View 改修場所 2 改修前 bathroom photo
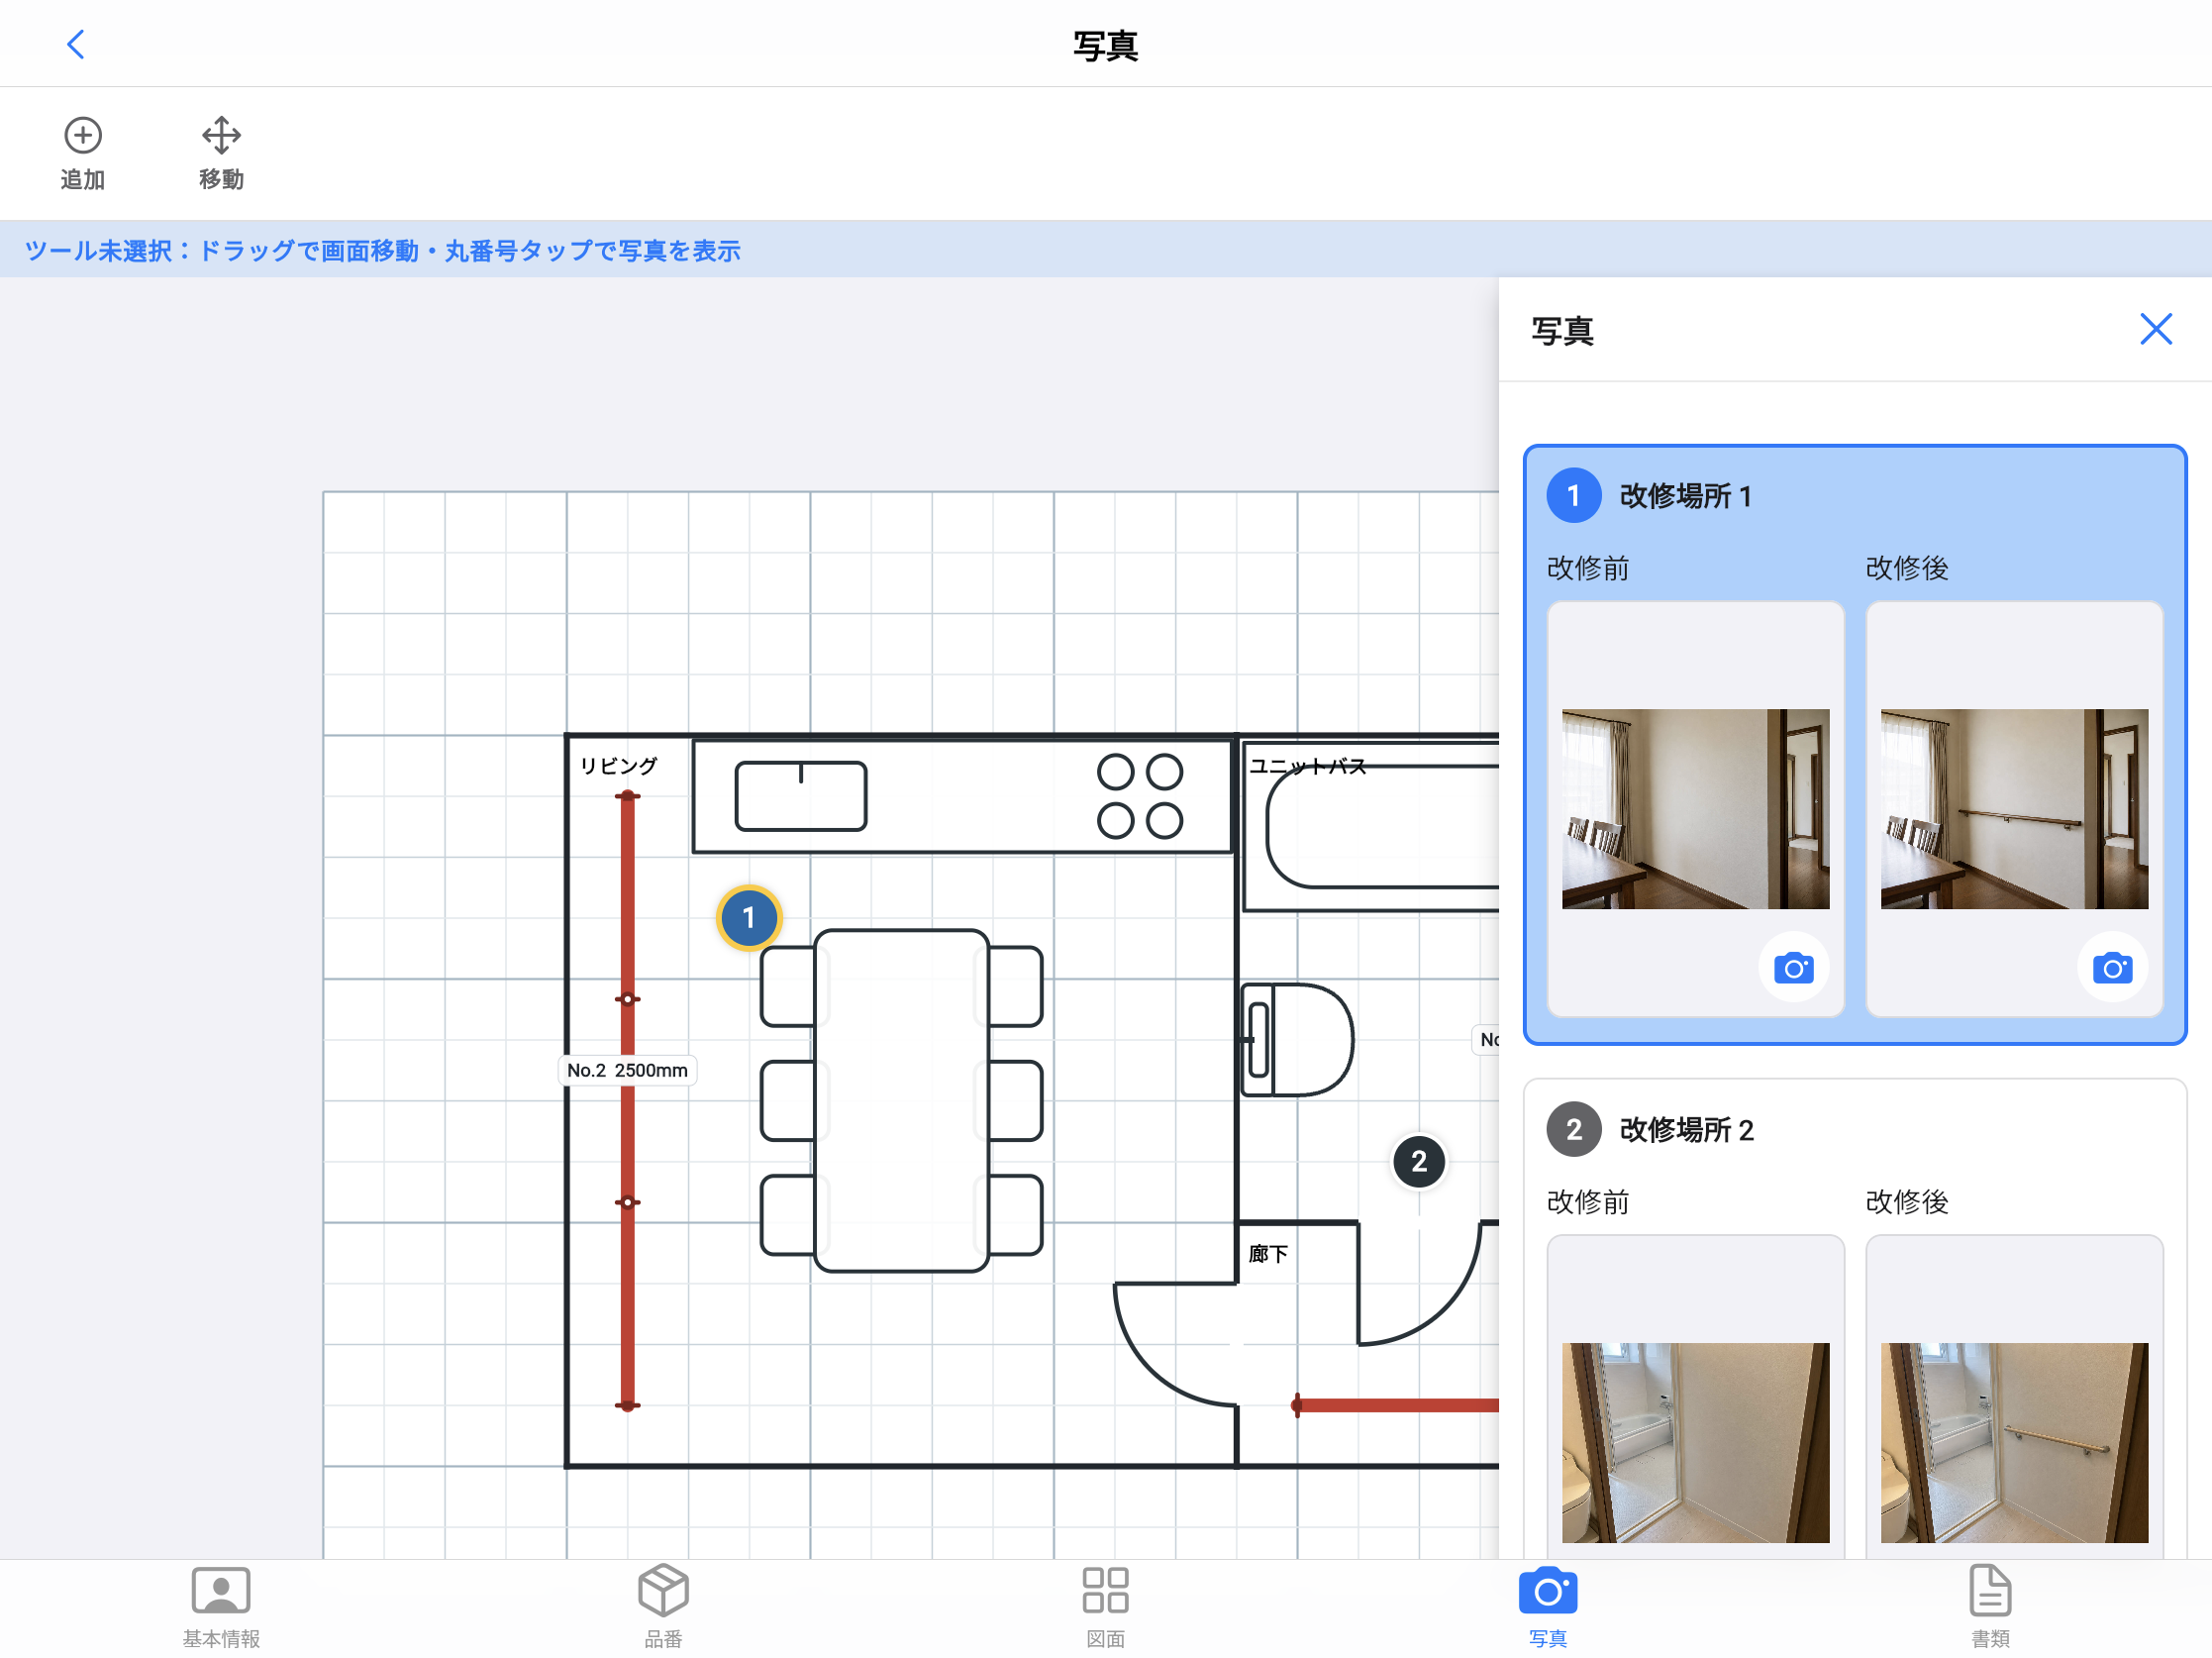Image resolution: width=2212 pixels, height=1658 pixels. click(1695, 1442)
